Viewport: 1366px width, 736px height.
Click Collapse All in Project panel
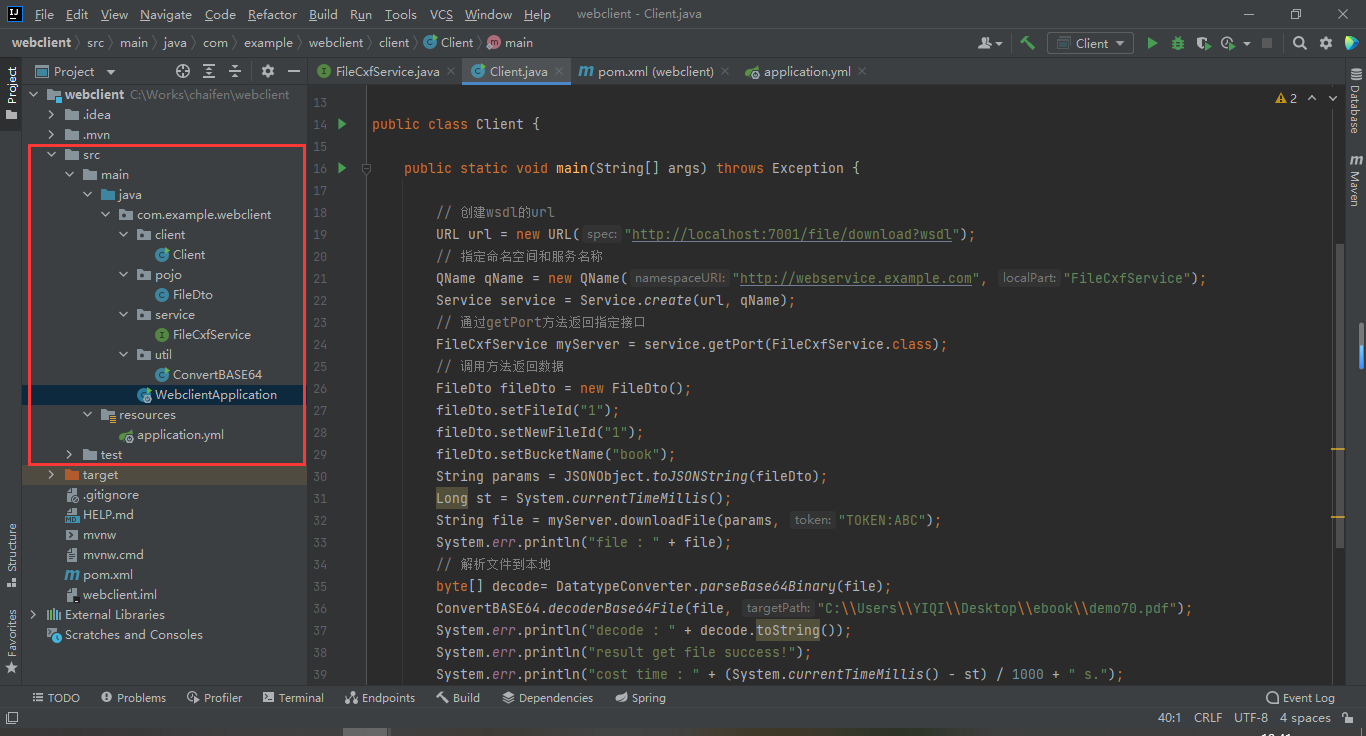[235, 71]
